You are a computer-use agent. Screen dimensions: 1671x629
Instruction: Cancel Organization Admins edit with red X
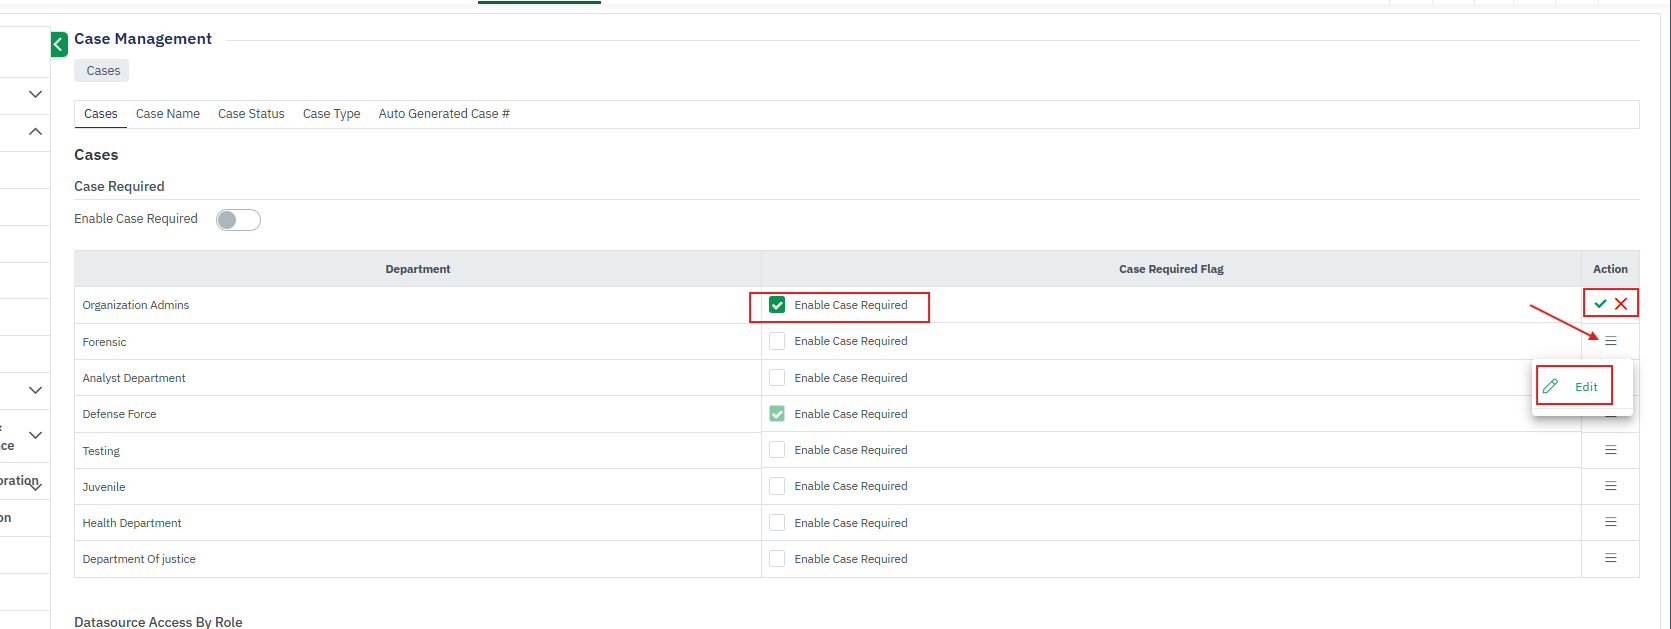[1621, 304]
